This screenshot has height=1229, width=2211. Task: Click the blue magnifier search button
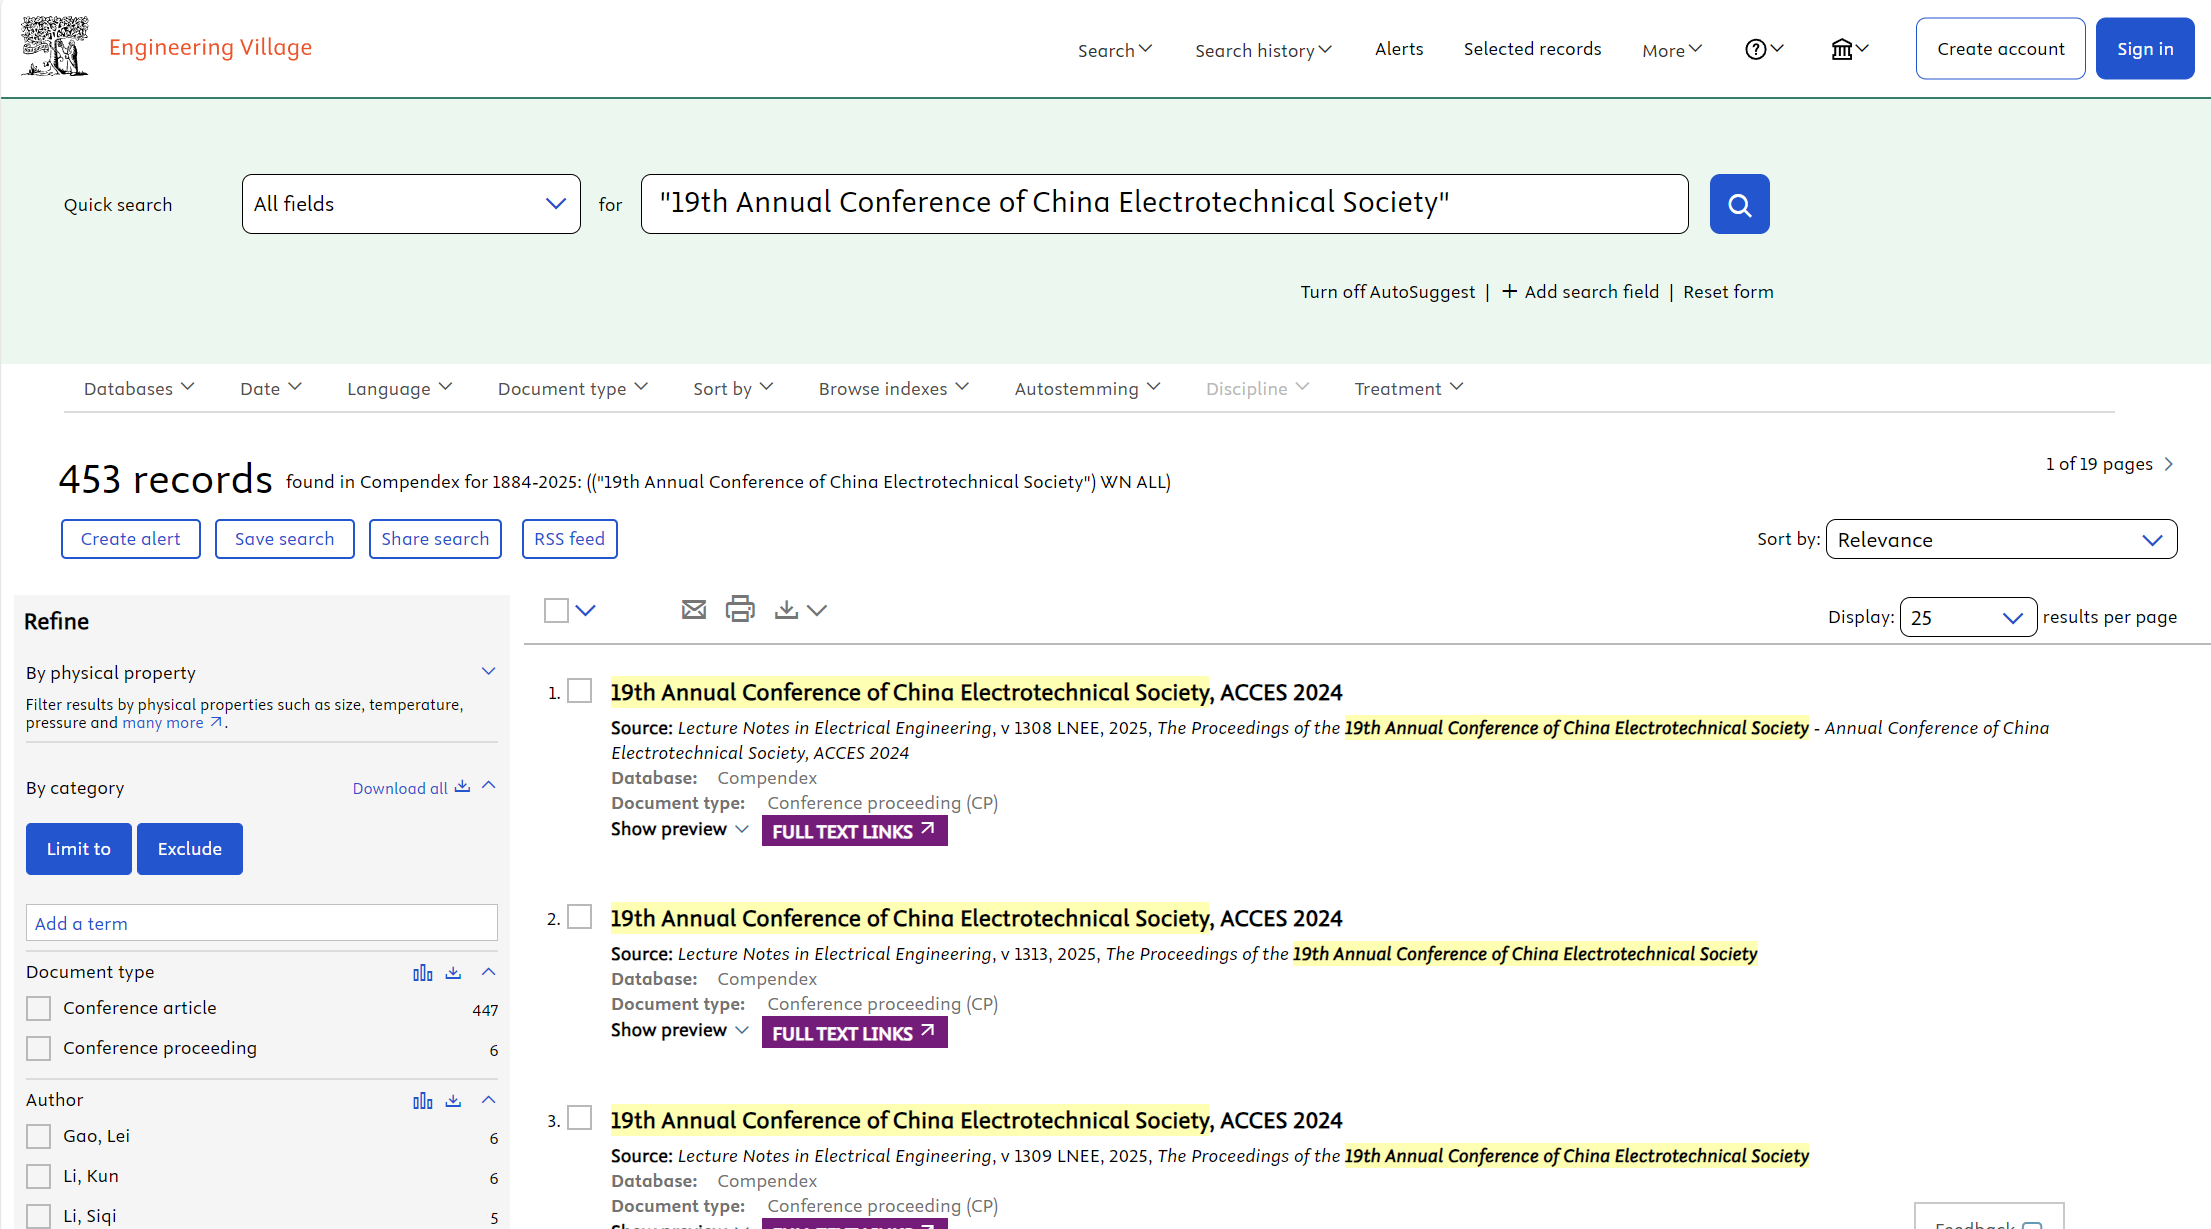[1739, 204]
